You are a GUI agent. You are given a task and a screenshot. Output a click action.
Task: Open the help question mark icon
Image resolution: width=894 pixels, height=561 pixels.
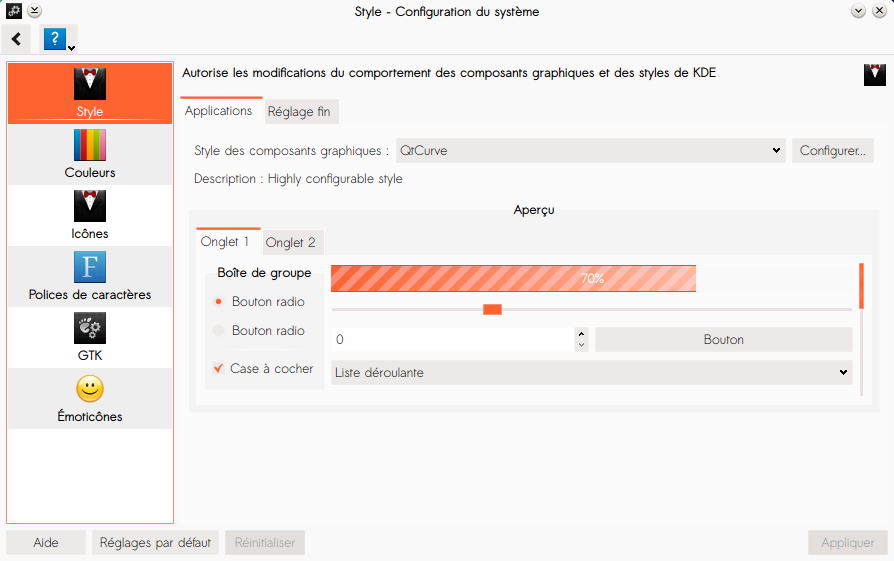click(55, 39)
